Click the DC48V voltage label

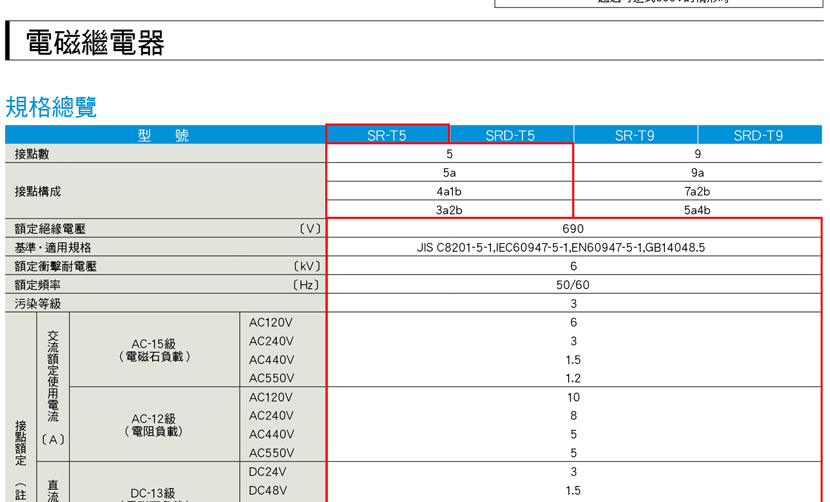(267, 490)
